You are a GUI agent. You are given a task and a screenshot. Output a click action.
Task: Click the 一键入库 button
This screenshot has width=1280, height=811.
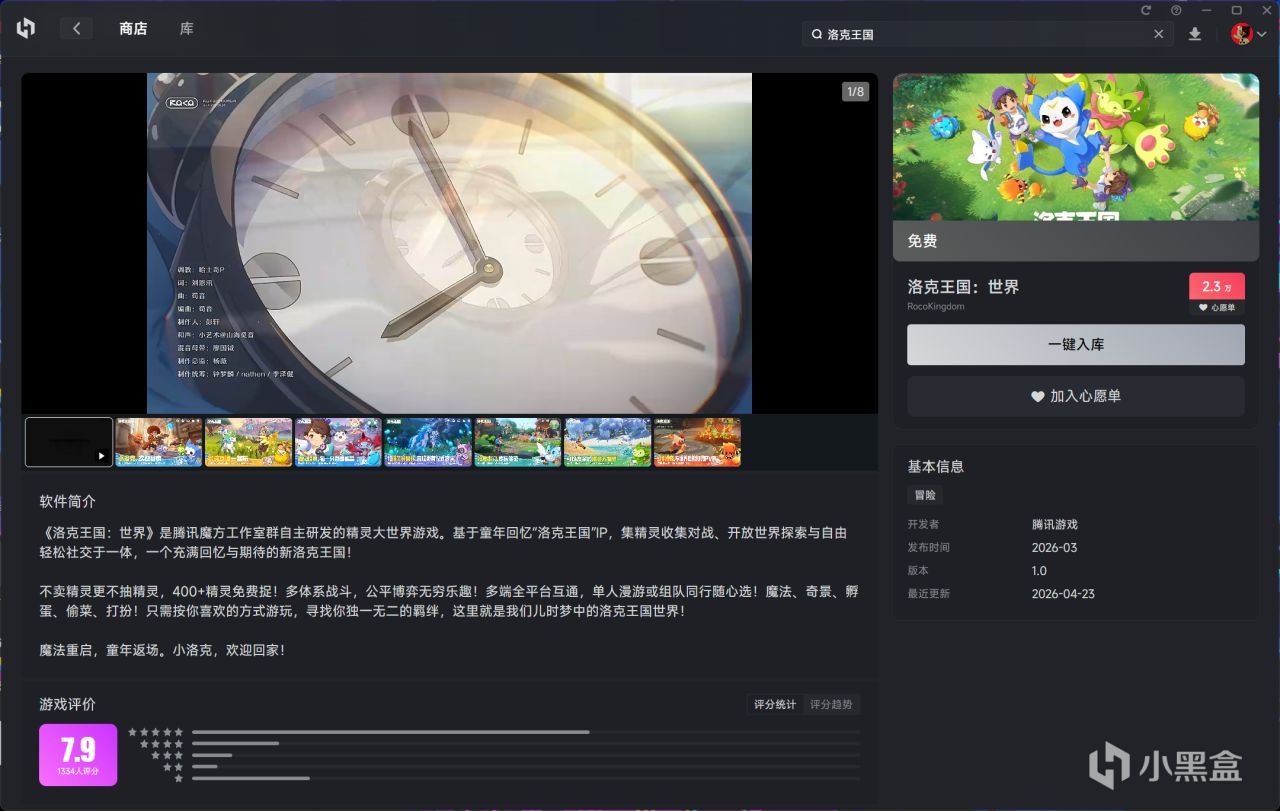pyautogui.click(x=1076, y=344)
